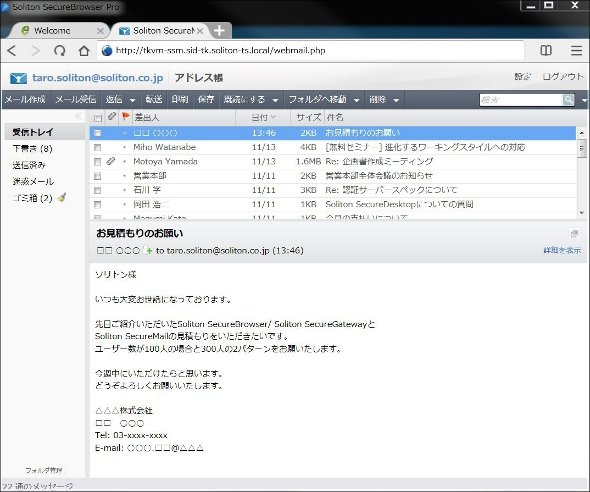The height and width of the screenshot is (492, 590).
Task: Empty trash with the broom icon
Action: 62,197
